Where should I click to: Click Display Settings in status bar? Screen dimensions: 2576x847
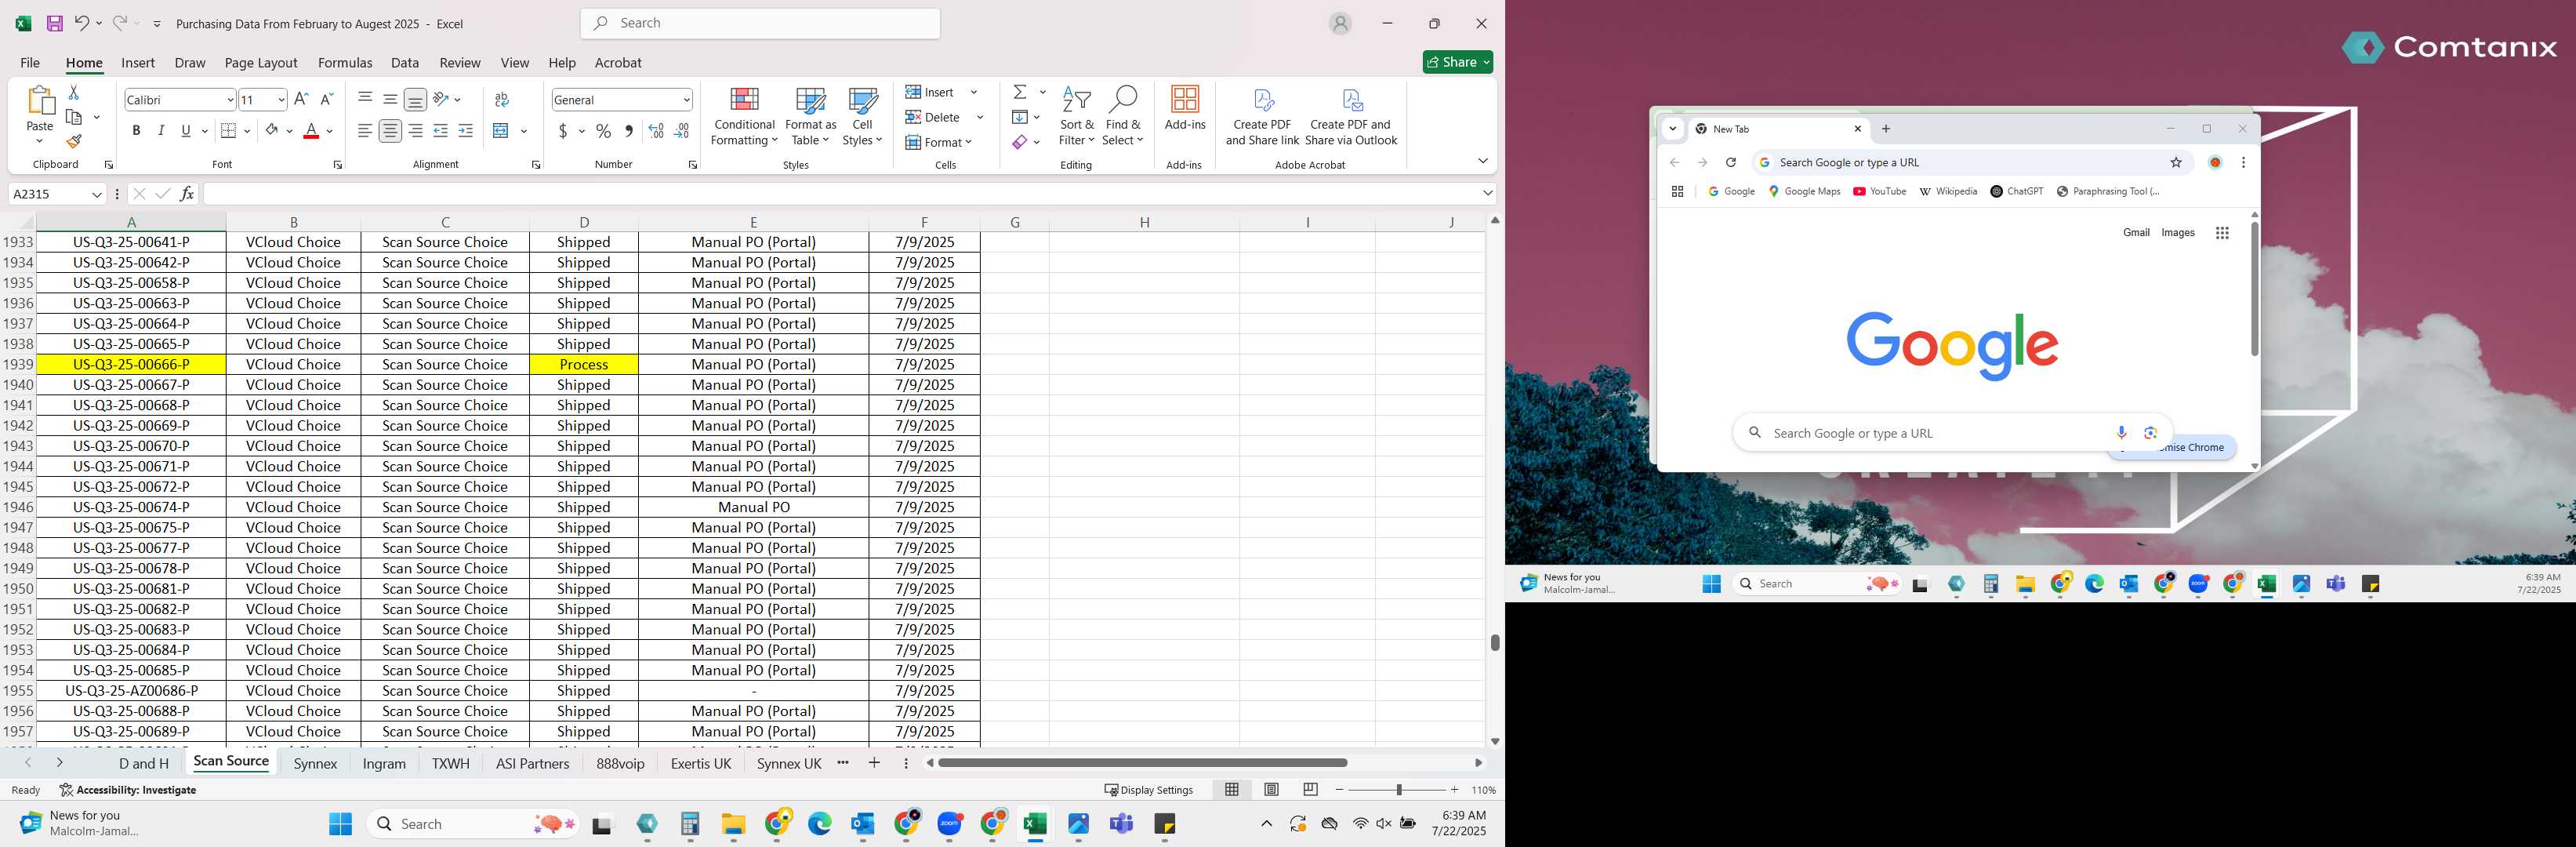(1149, 790)
